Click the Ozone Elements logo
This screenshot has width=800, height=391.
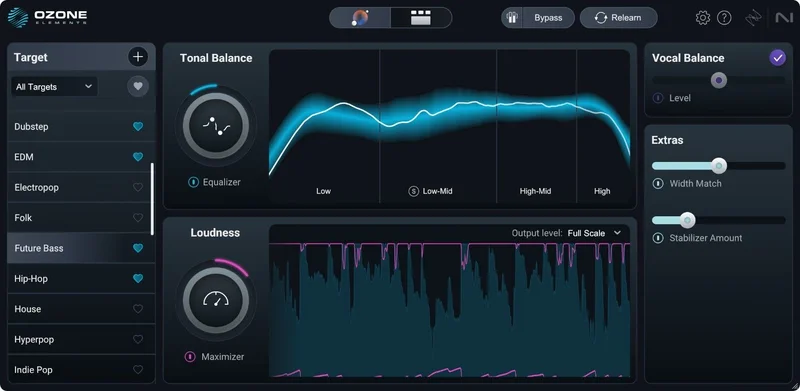[47, 17]
